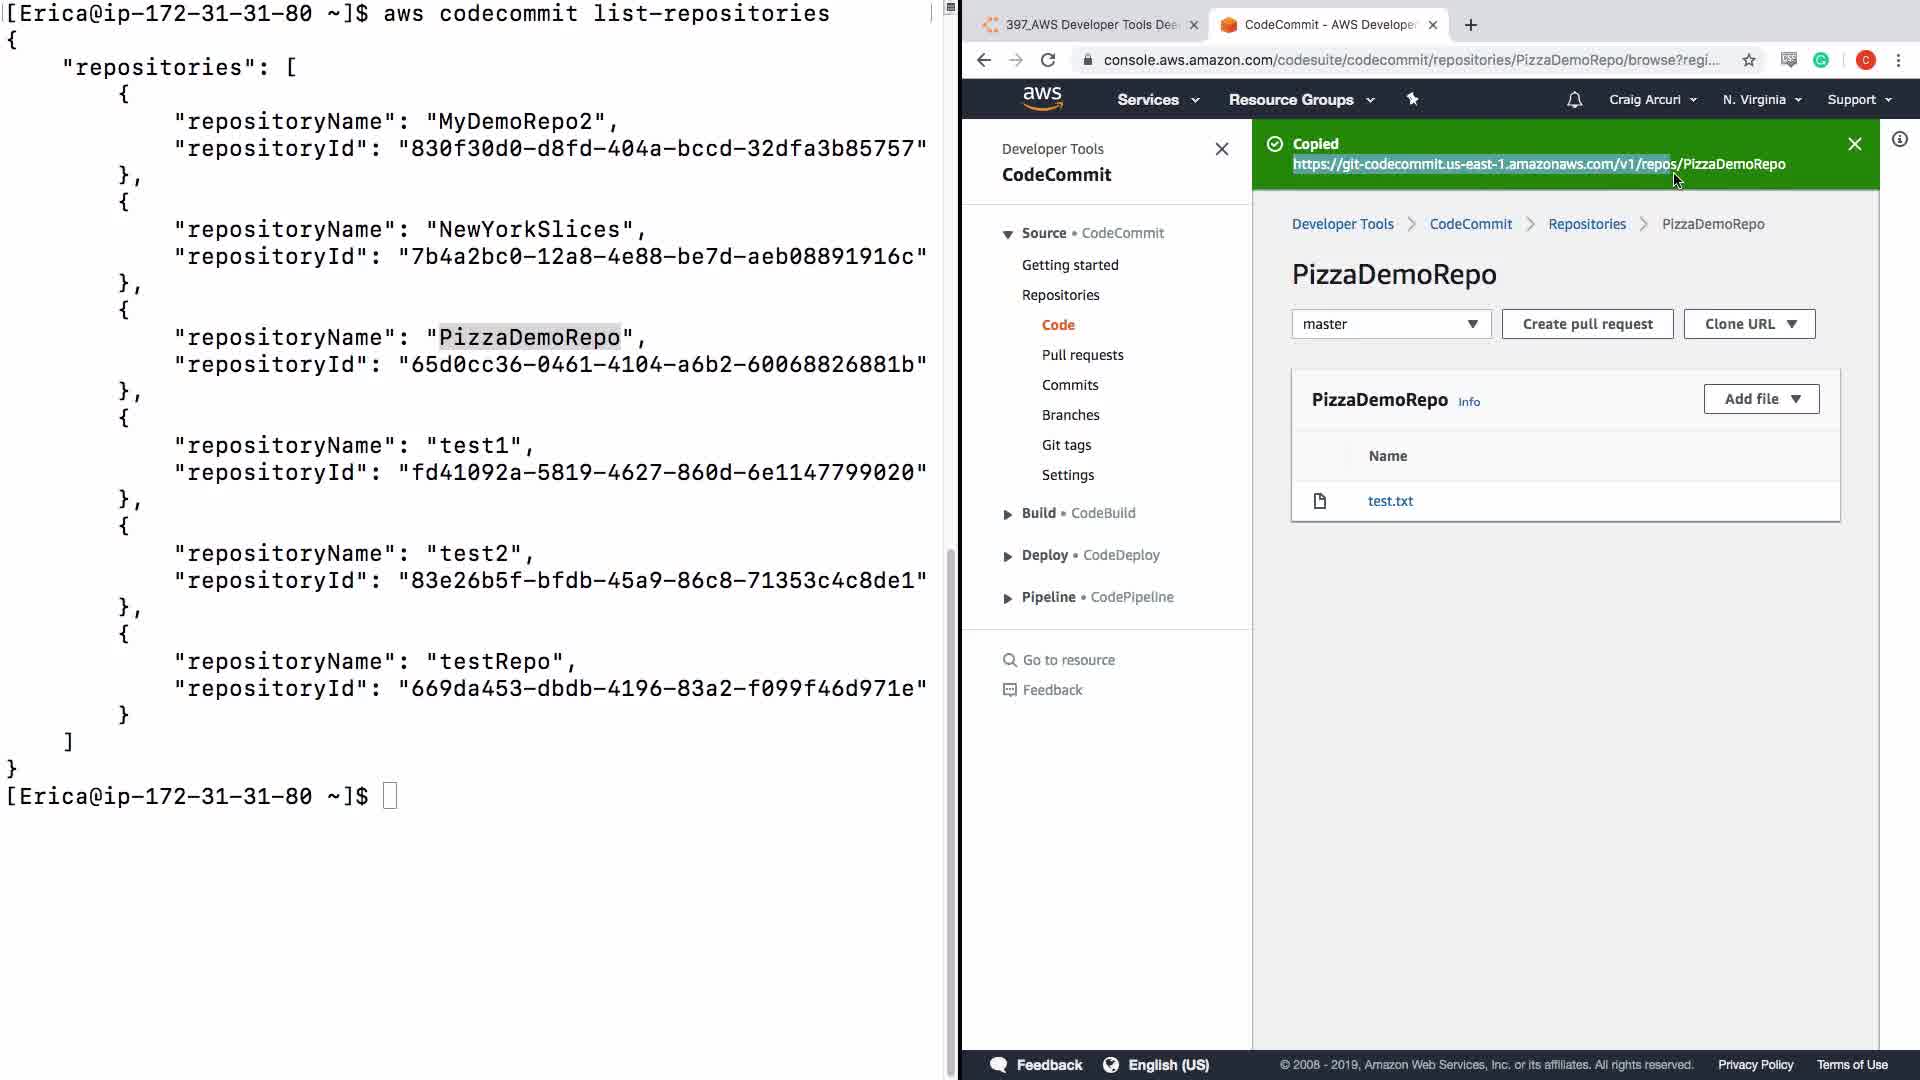Click the test.txt file icon

pyautogui.click(x=1320, y=501)
